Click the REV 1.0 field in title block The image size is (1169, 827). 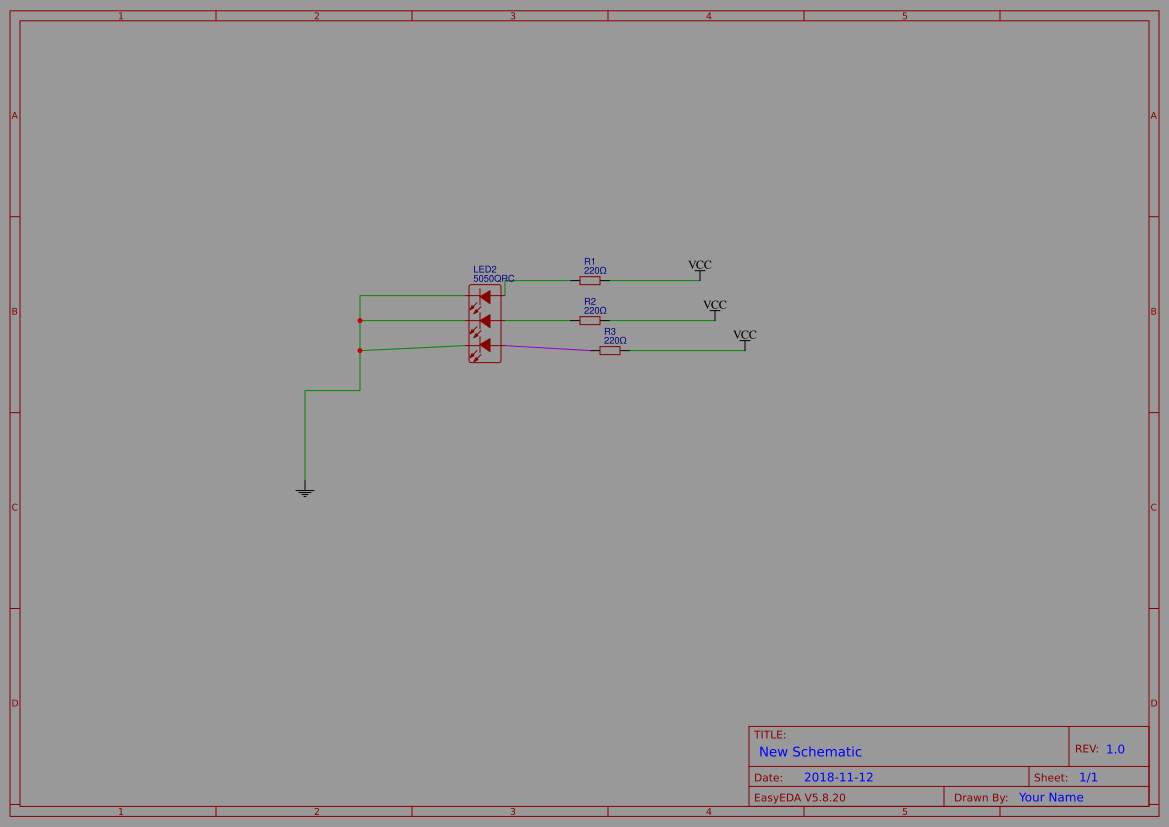point(1113,747)
